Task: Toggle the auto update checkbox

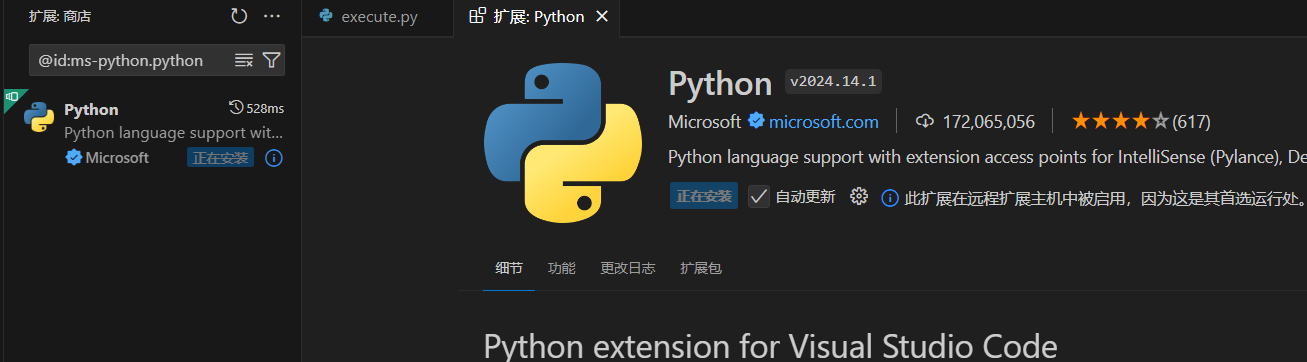Action: click(759, 196)
